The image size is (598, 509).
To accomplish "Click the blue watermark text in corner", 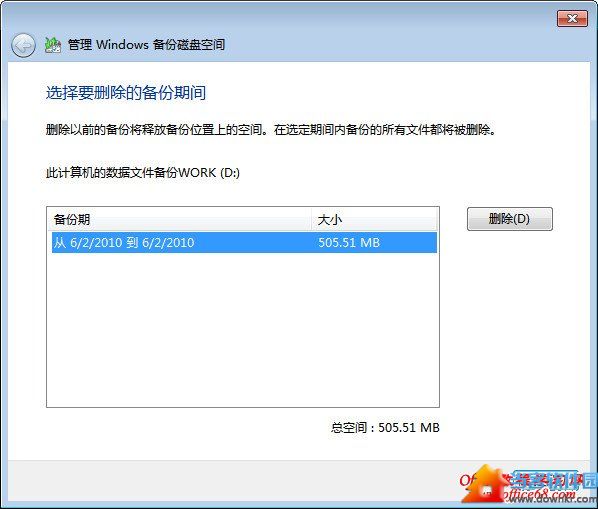I will coord(554,480).
